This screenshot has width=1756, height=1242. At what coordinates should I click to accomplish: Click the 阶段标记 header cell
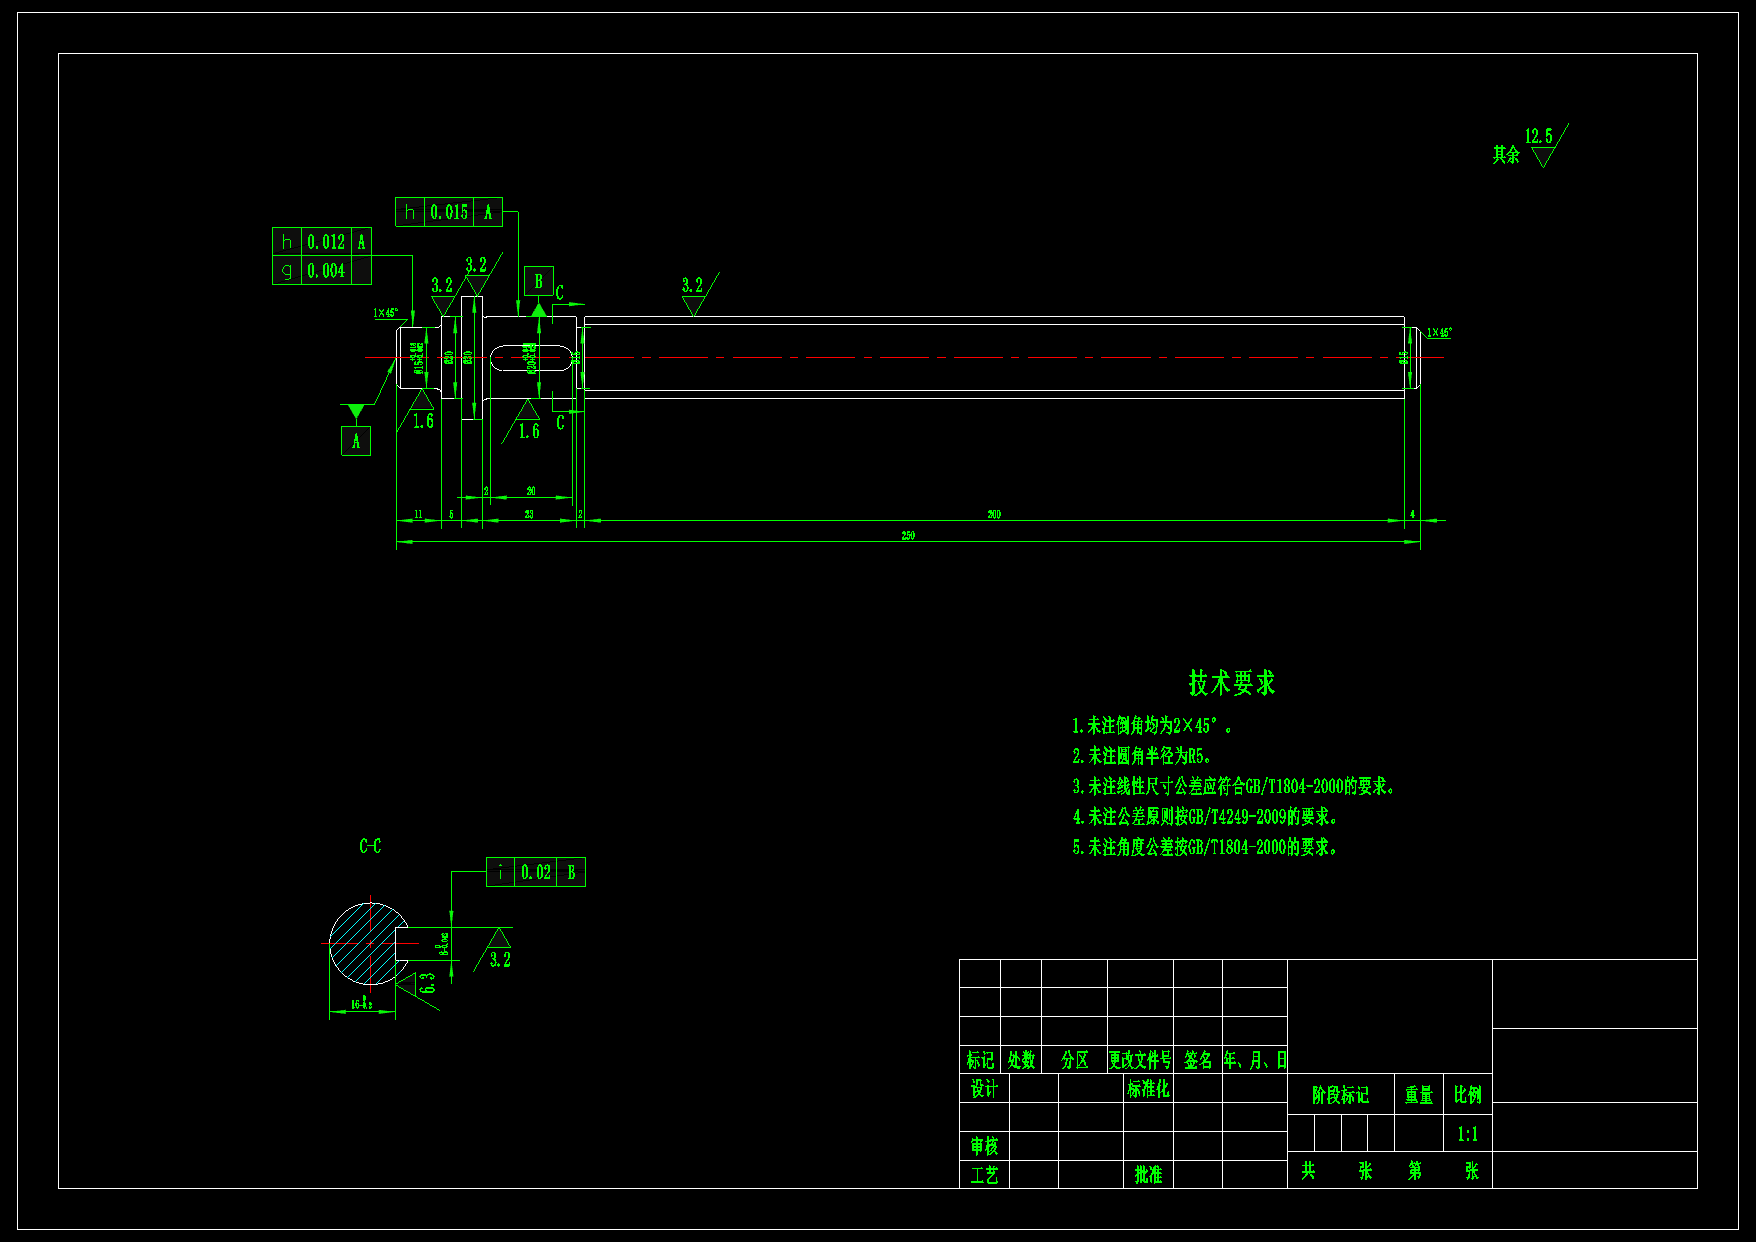pos(1340,1095)
